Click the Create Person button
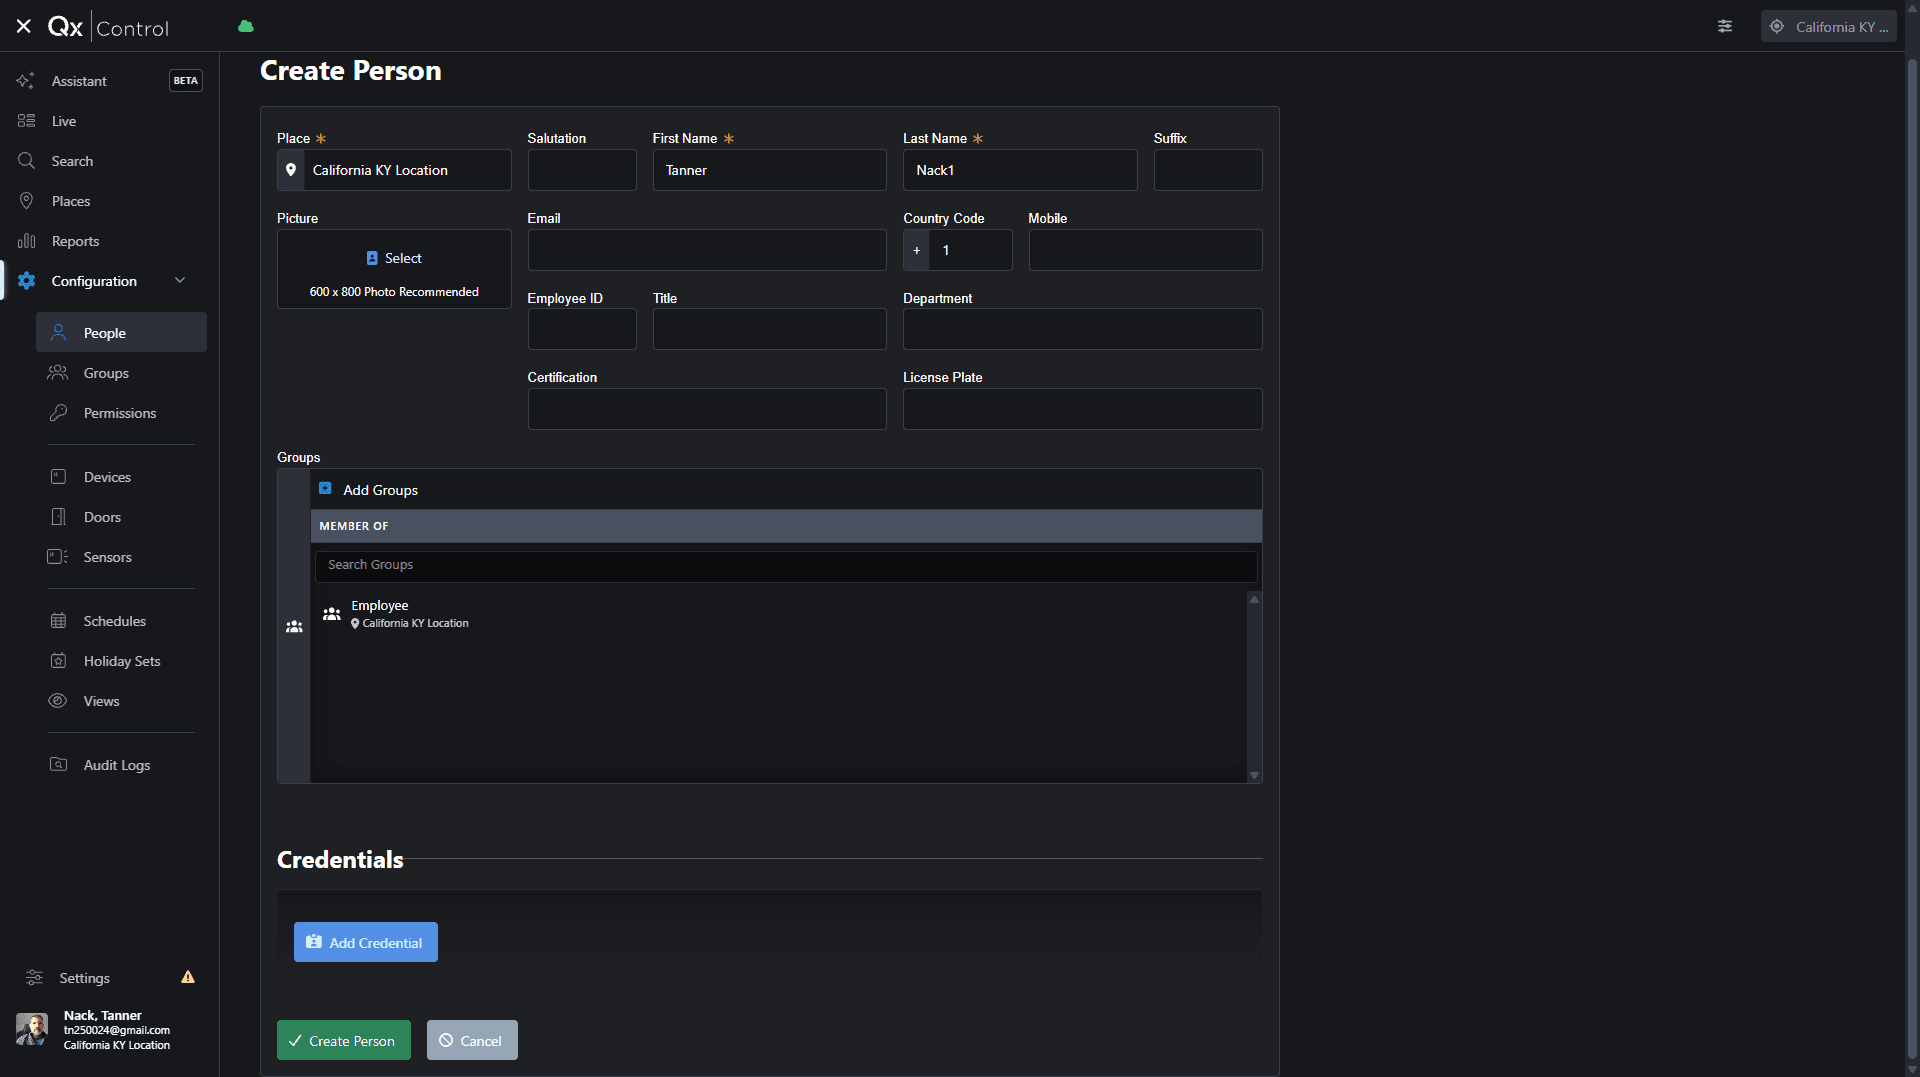 (343, 1040)
